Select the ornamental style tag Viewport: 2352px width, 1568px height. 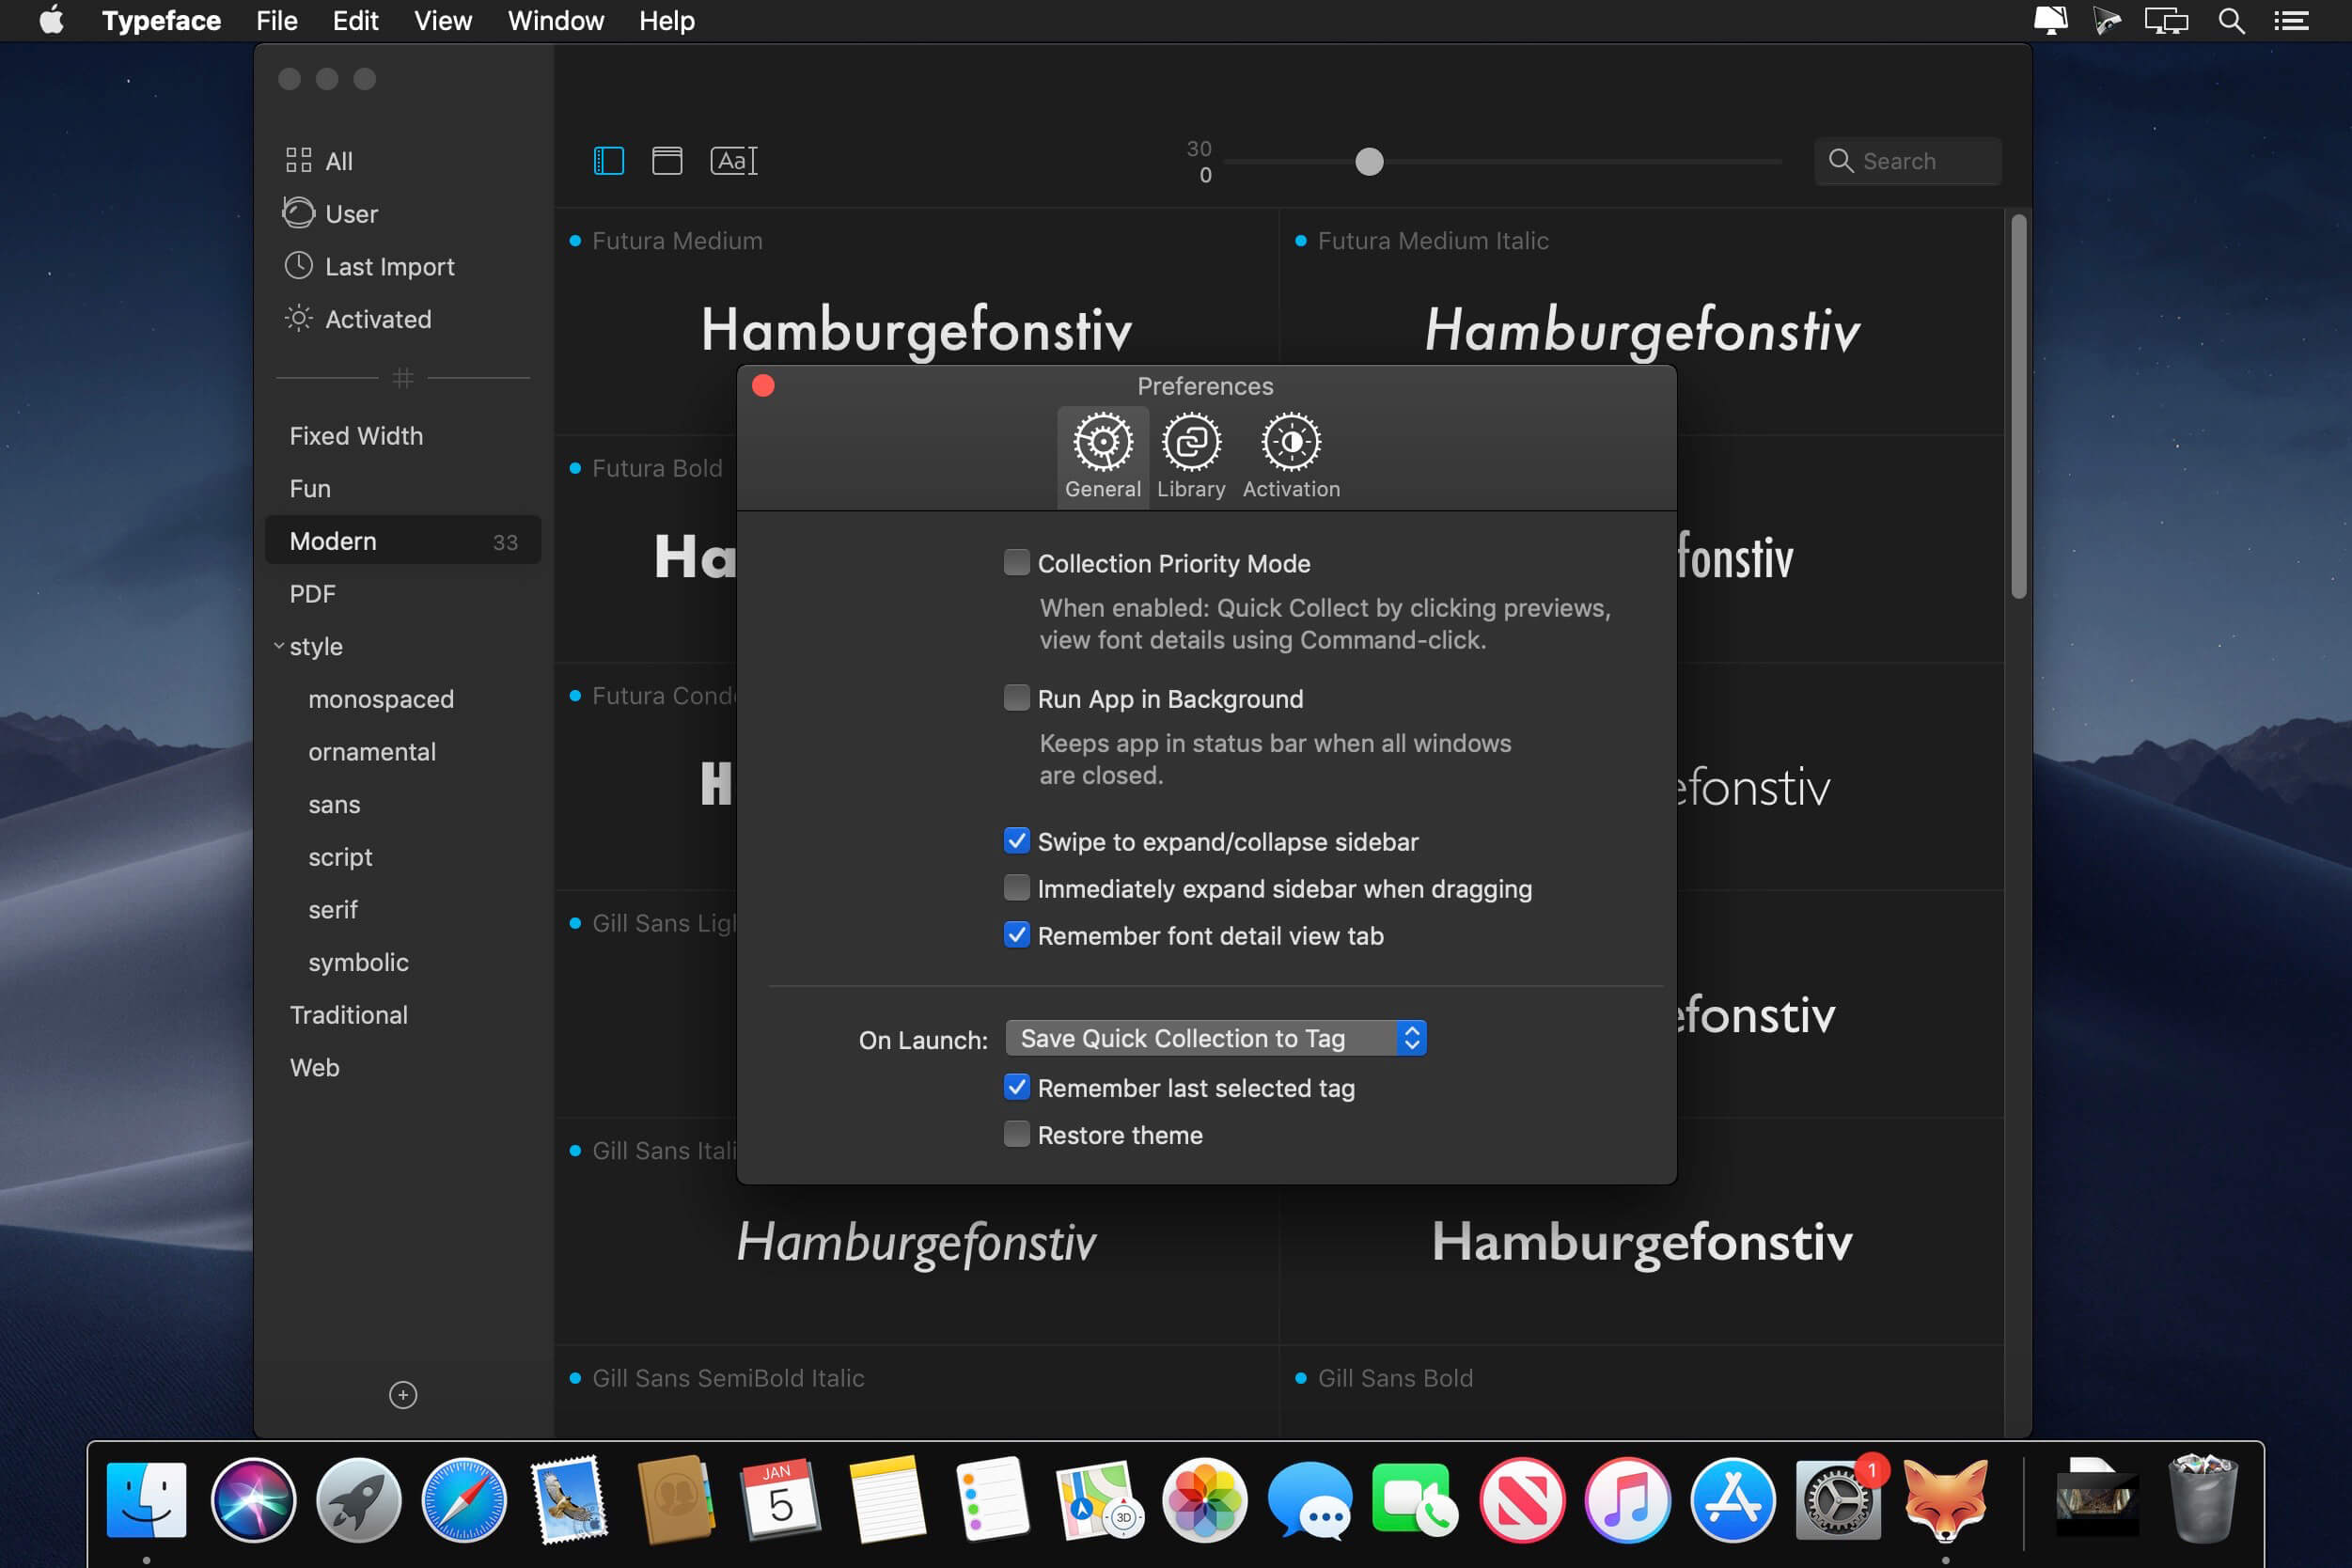click(x=403, y=752)
